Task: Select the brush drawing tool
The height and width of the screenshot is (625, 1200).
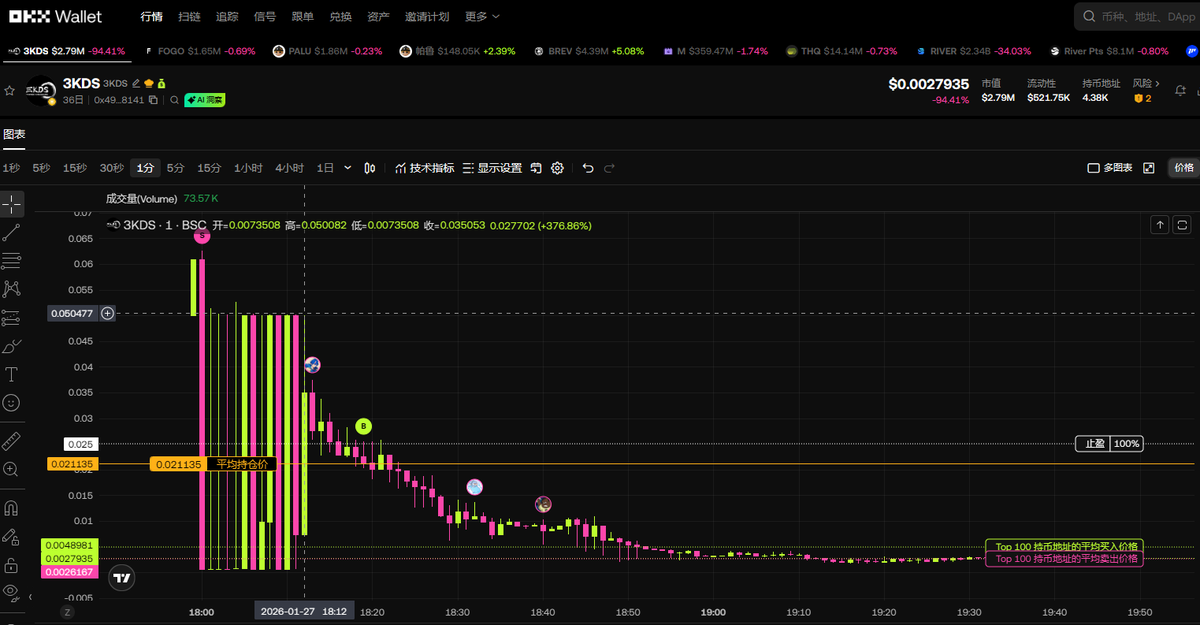Action: tap(12, 346)
